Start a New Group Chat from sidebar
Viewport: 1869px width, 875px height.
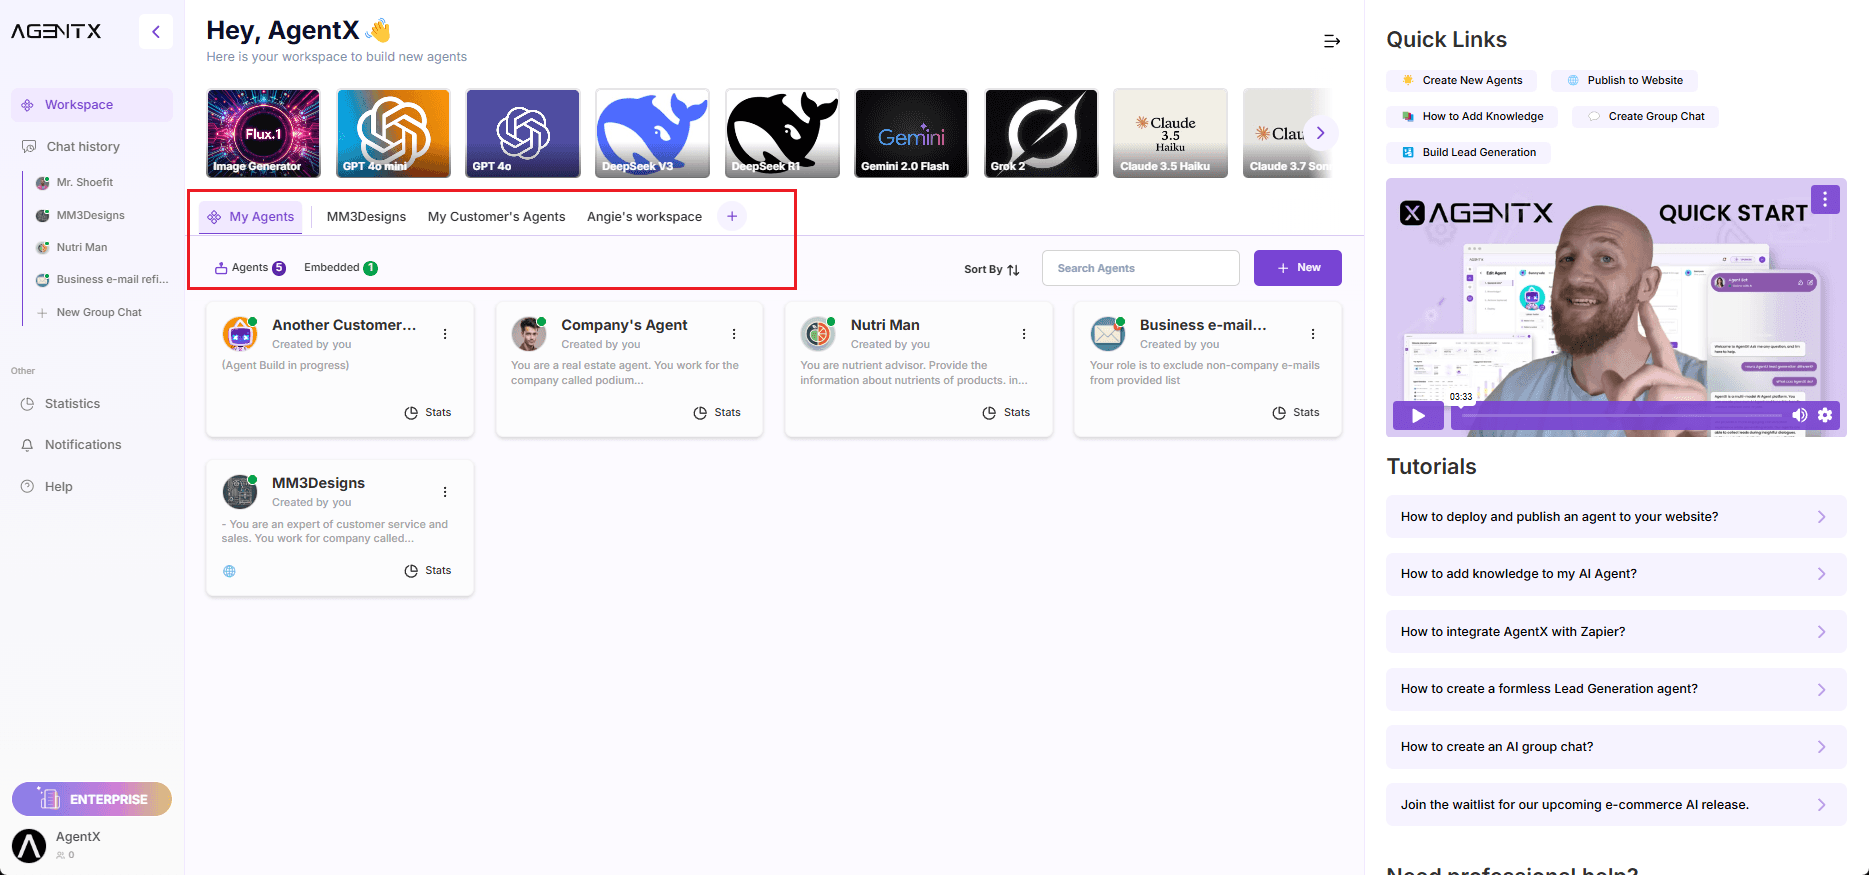[x=99, y=313]
